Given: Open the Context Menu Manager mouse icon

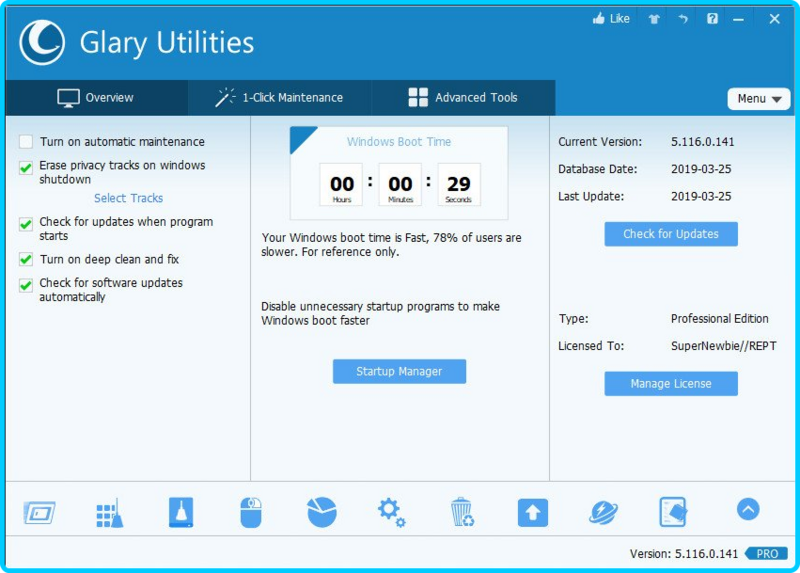Looking at the screenshot, I should tap(251, 512).
